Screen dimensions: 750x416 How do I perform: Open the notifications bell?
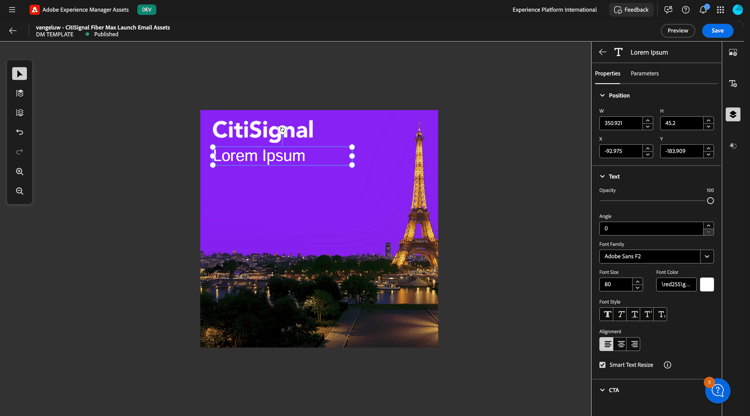pos(703,10)
